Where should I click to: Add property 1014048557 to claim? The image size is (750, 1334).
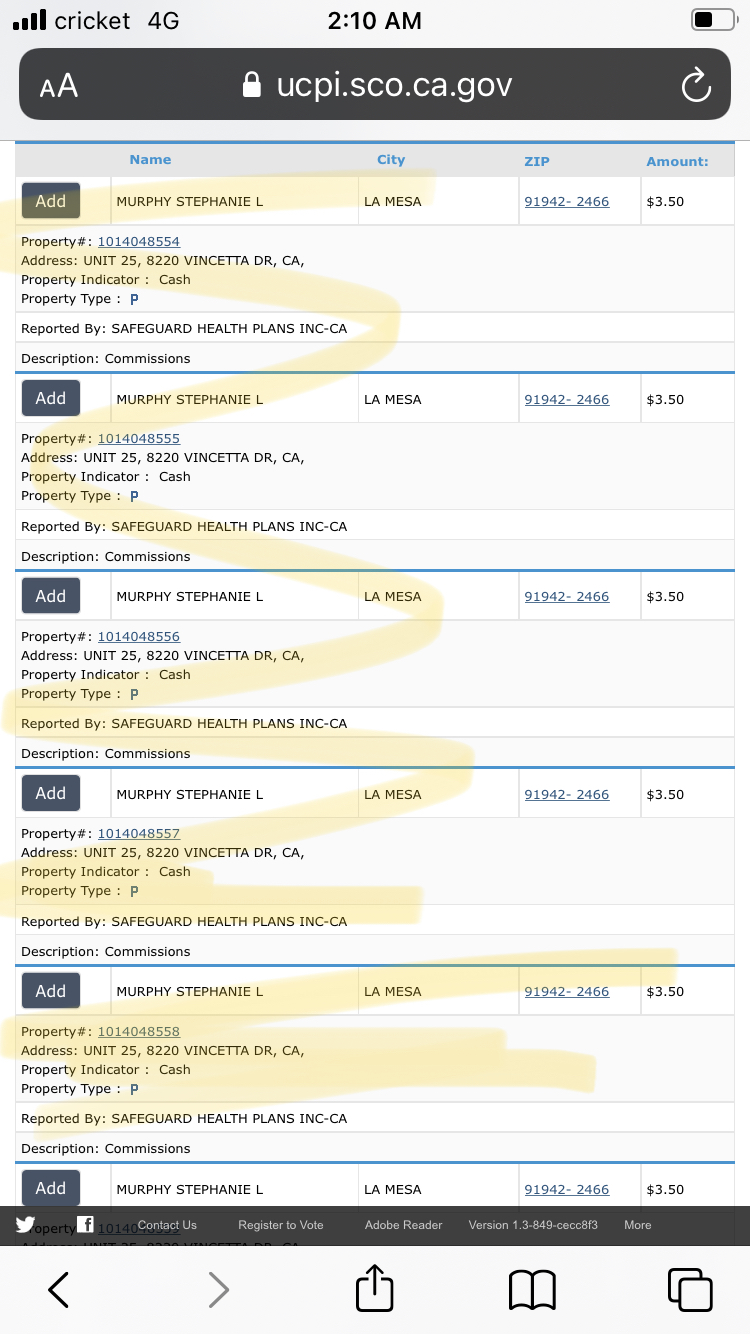[51, 793]
